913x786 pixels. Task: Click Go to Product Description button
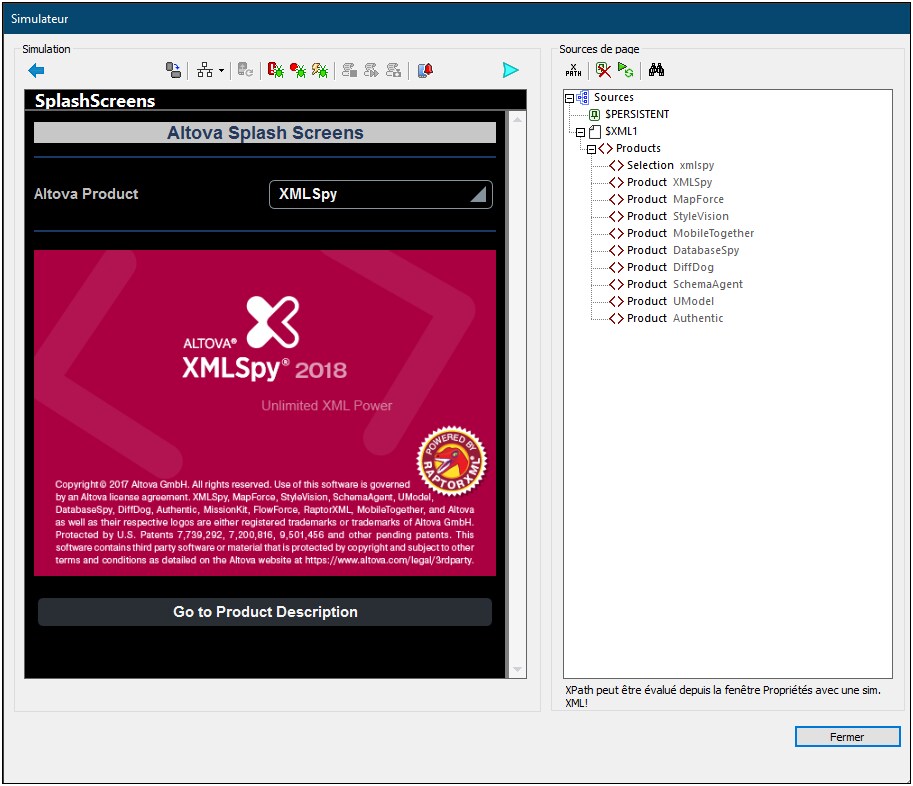coord(265,612)
